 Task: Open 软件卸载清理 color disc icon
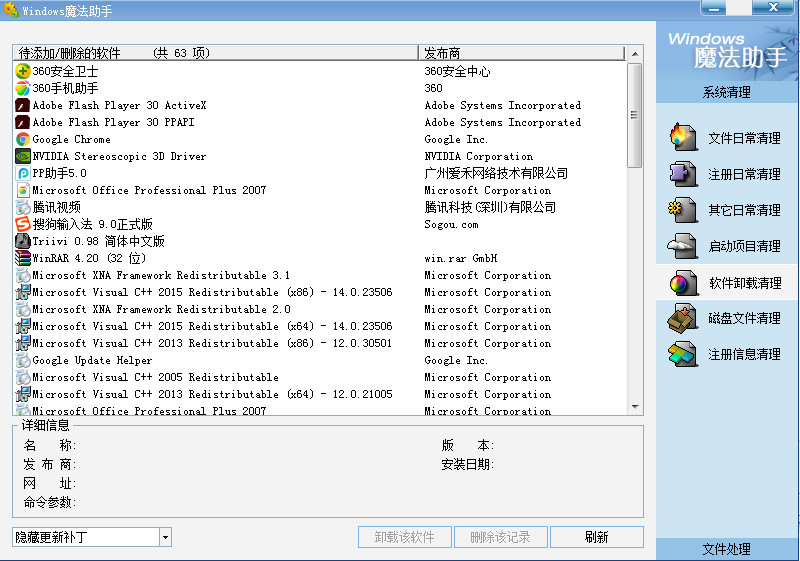point(684,283)
